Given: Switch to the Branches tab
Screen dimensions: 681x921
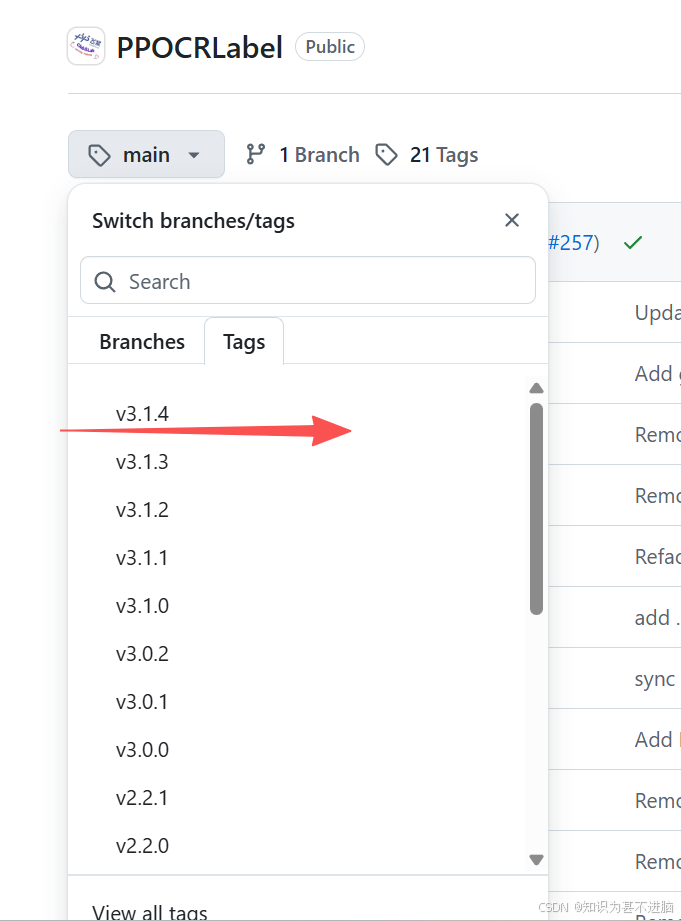Looking at the screenshot, I should (142, 342).
